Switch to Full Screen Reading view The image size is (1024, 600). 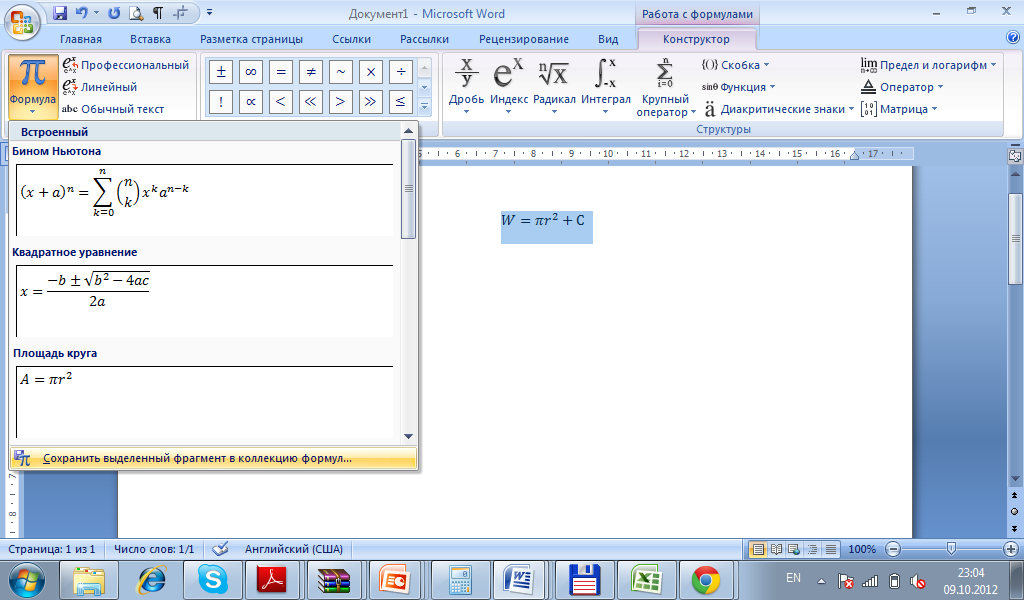(776, 549)
